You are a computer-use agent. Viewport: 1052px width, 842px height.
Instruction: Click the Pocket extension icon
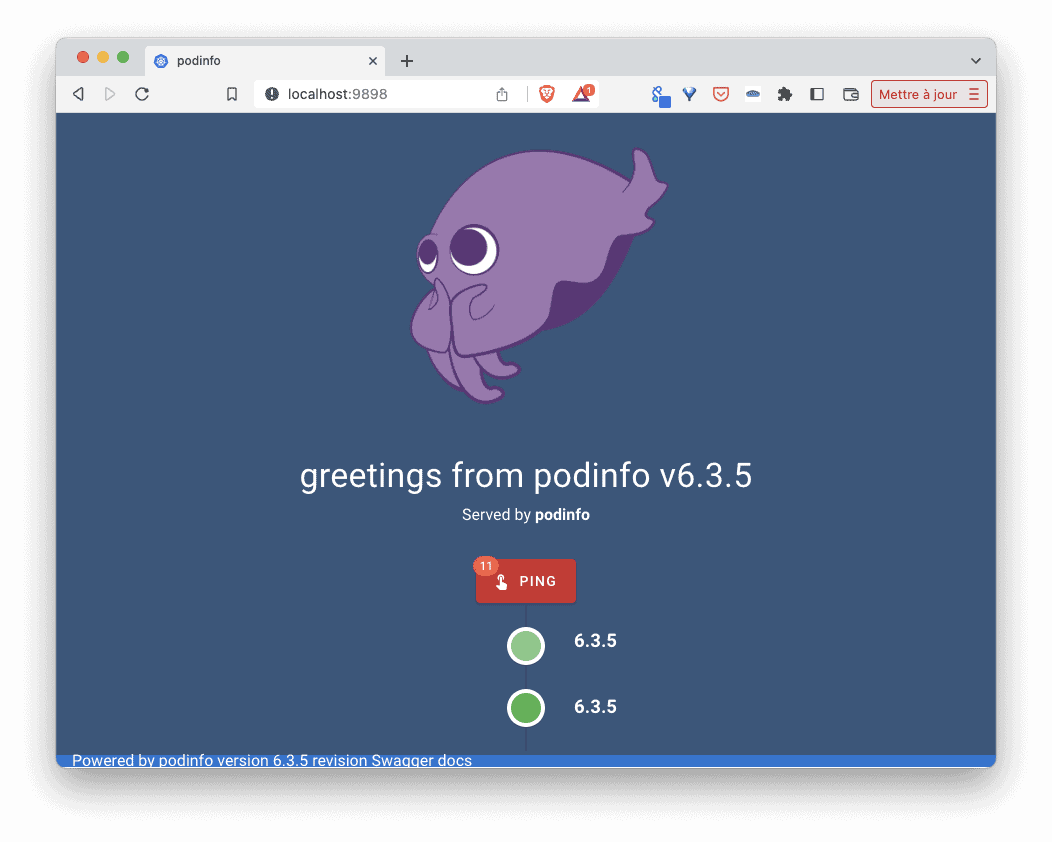tap(721, 94)
